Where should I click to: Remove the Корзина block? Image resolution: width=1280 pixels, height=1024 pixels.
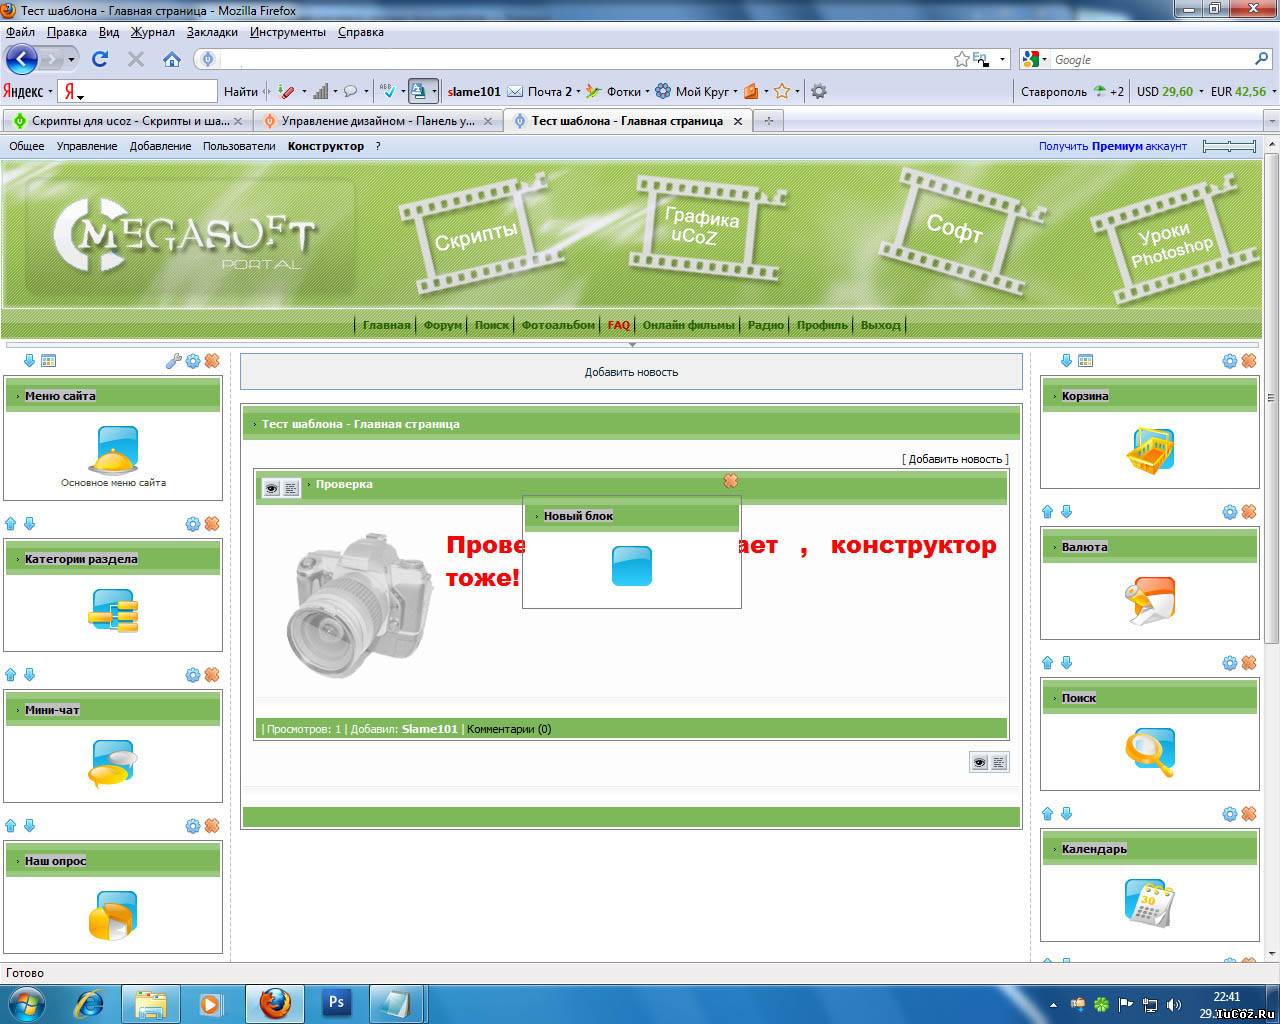coord(1249,361)
